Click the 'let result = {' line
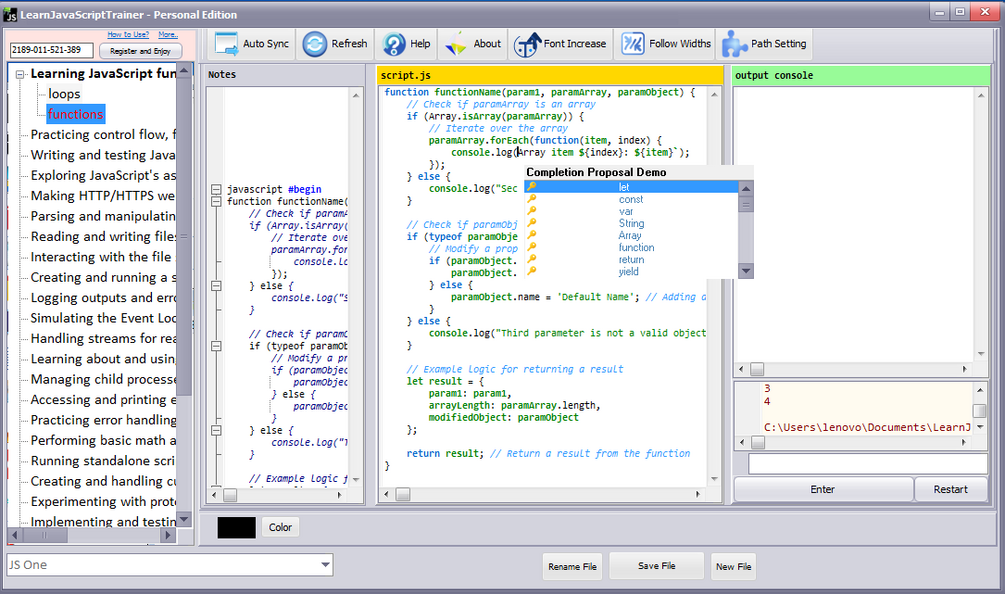 pyautogui.click(x=445, y=381)
